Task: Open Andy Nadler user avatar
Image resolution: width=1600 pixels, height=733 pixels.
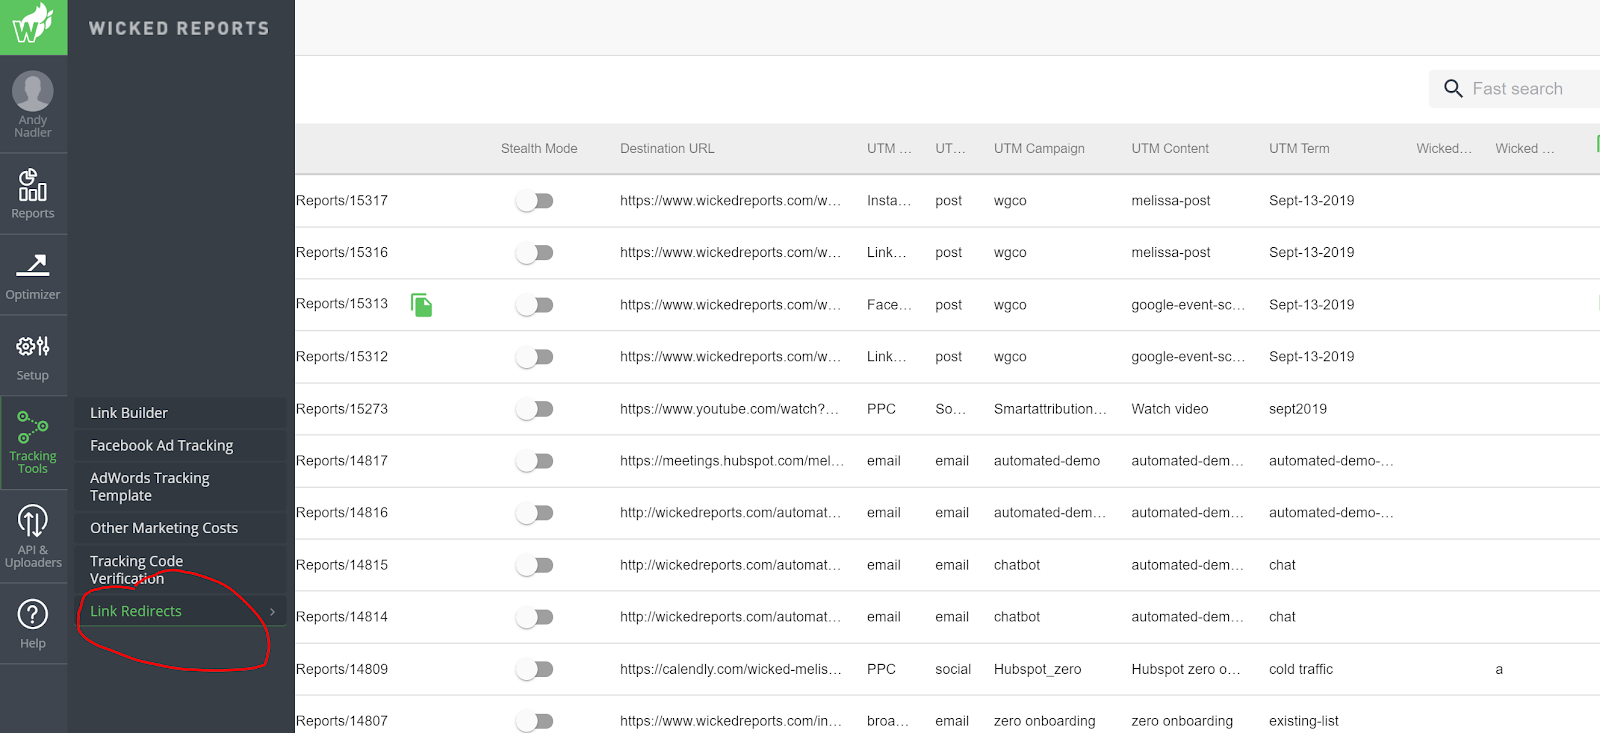Action: coord(33,92)
